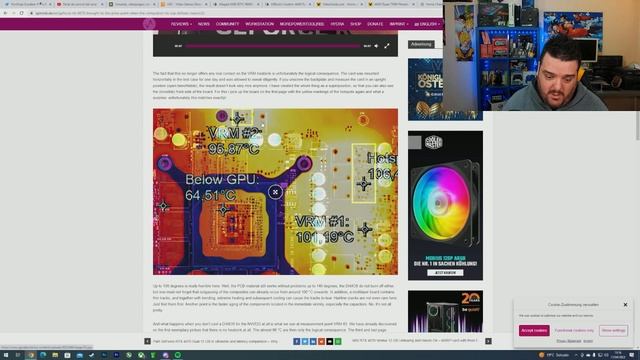
Task: Open the be quiet! 20 years advertisement
Action: [x=445, y=311]
